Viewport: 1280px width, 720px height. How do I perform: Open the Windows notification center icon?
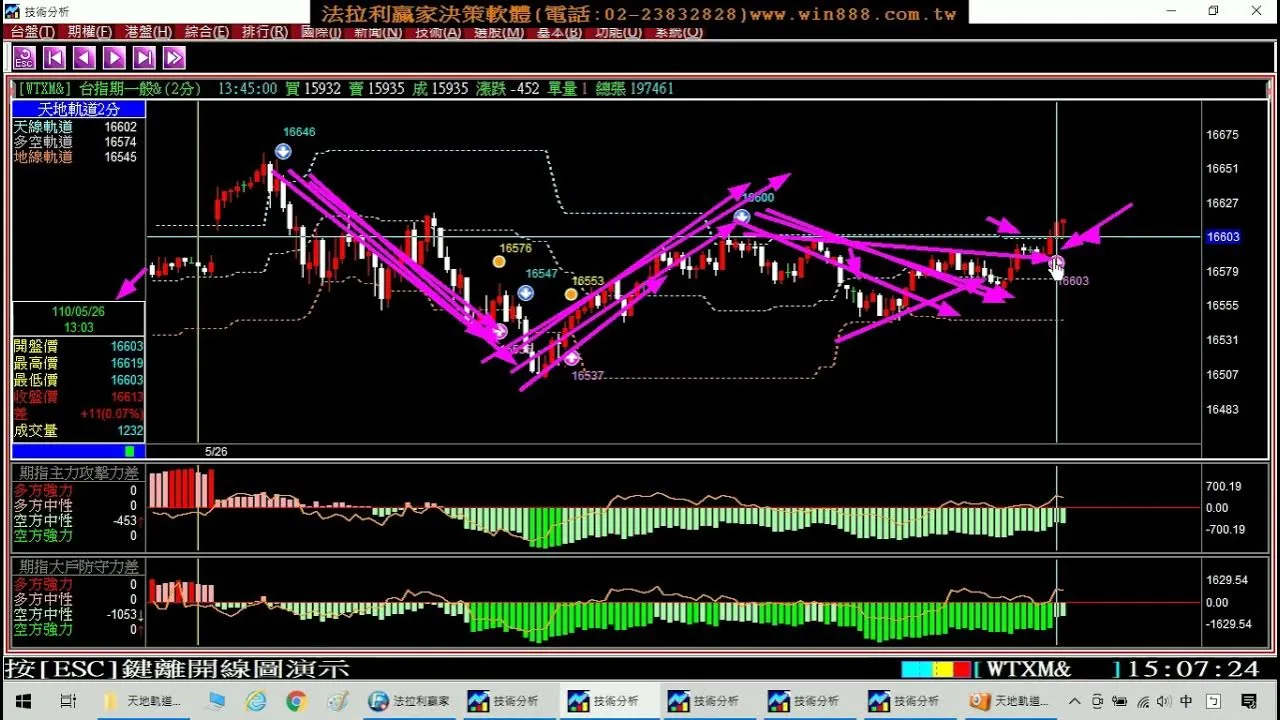coord(1249,701)
